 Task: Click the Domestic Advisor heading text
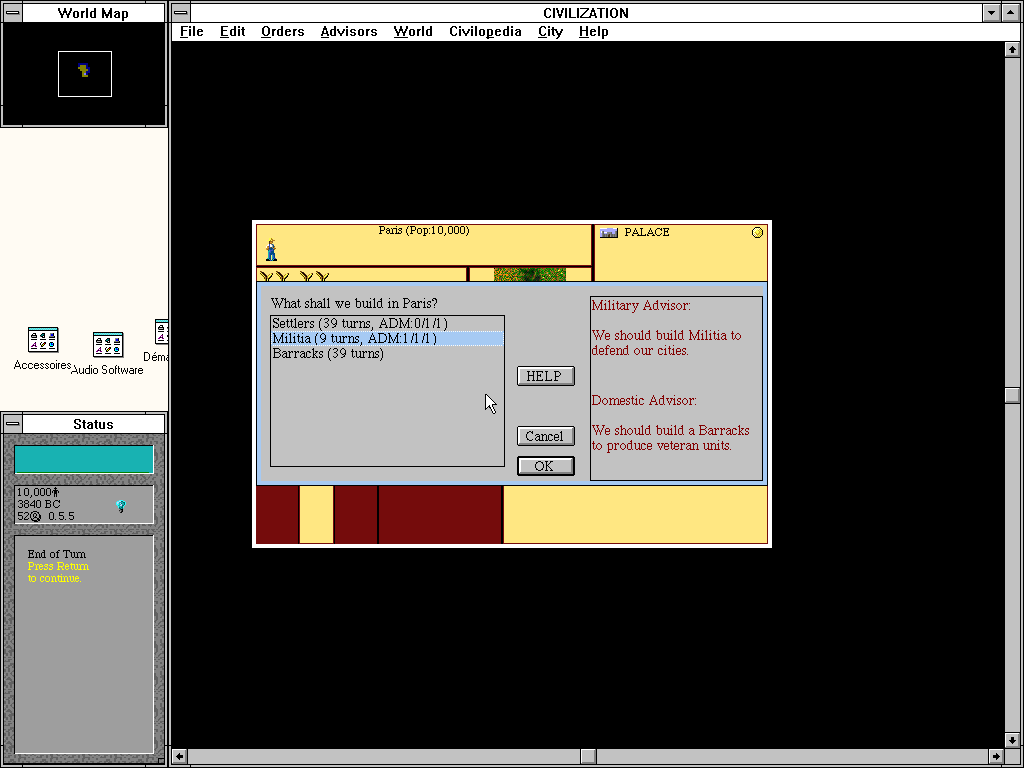(644, 400)
